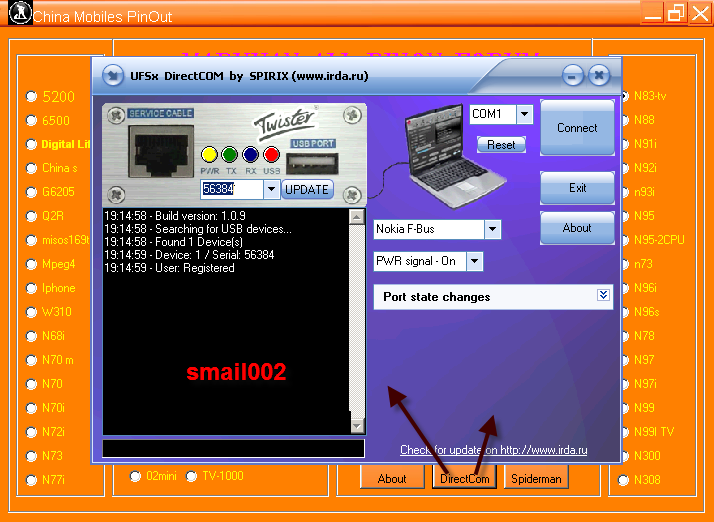Open the PWR signal - On dropdown
Viewport: 714px width, 522px height.
[474, 261]
